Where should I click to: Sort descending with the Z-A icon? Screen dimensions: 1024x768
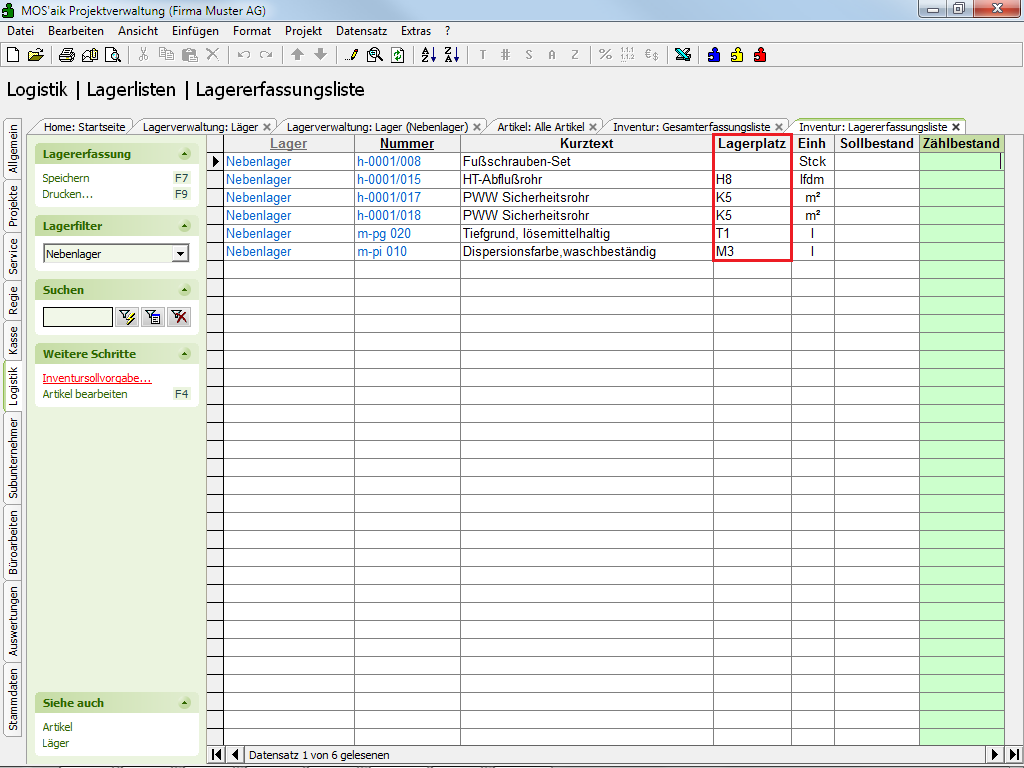(452, 56)
